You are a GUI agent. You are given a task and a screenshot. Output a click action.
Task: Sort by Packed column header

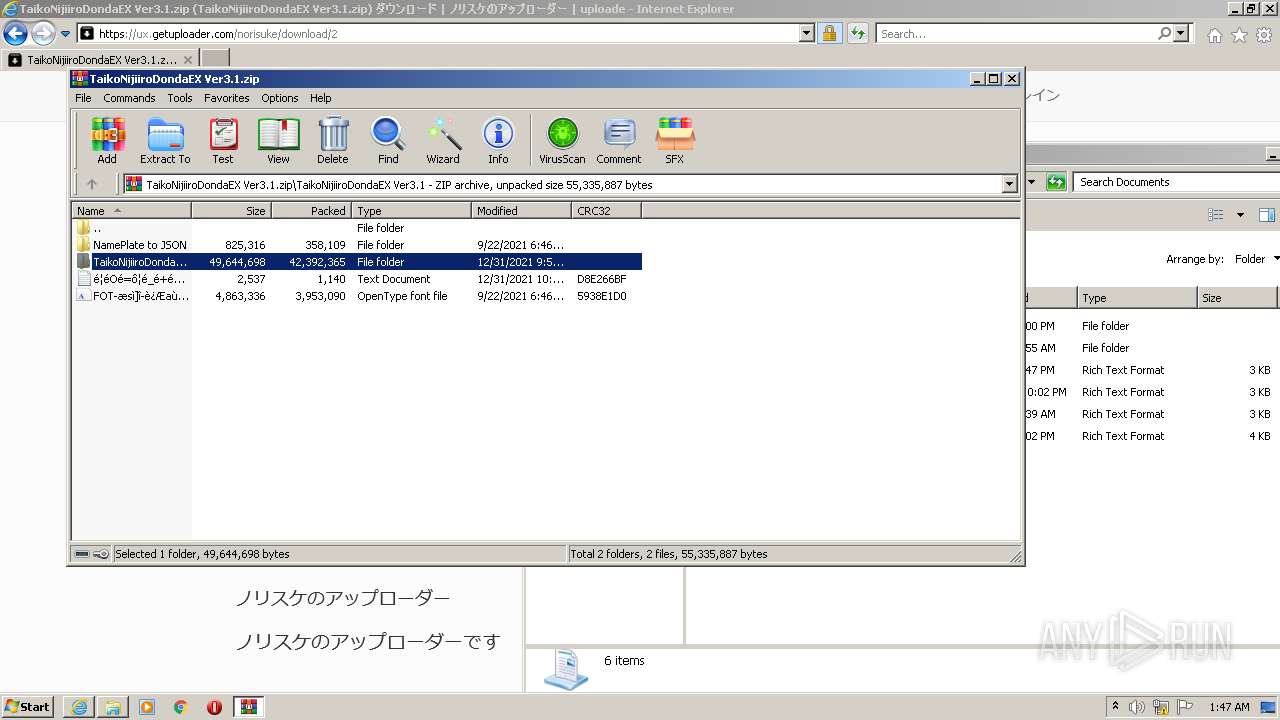pyautogui.click(x=311, y=211)
